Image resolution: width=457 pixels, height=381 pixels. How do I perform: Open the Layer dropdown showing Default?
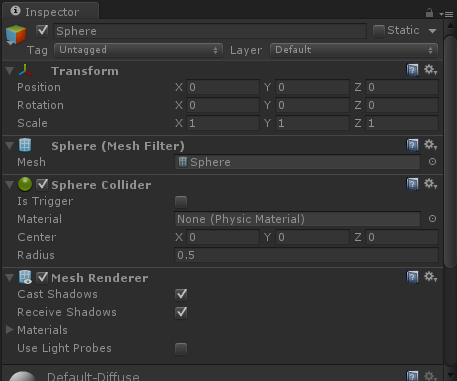point(354,50)
